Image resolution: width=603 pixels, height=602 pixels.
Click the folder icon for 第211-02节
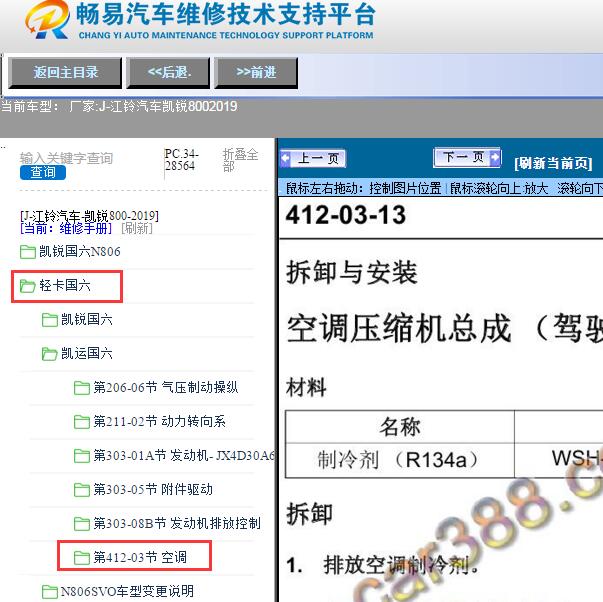point(82,422)
